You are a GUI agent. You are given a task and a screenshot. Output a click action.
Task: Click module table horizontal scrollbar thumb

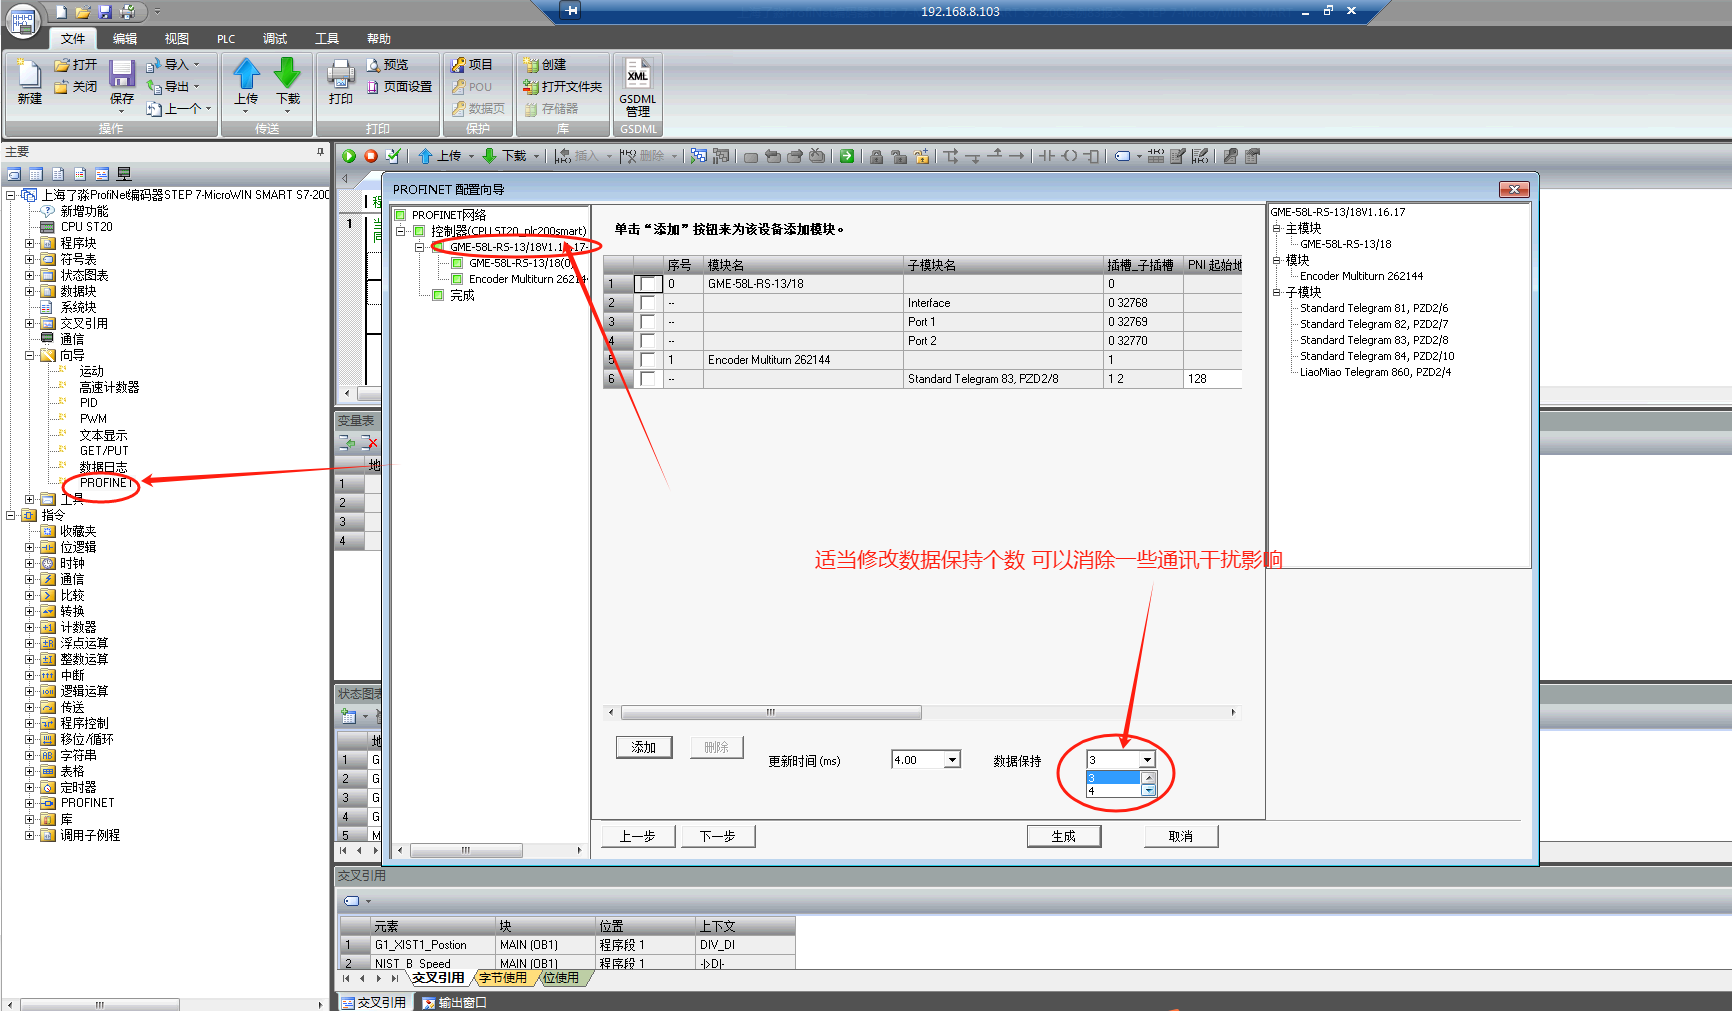coord(771,712)
